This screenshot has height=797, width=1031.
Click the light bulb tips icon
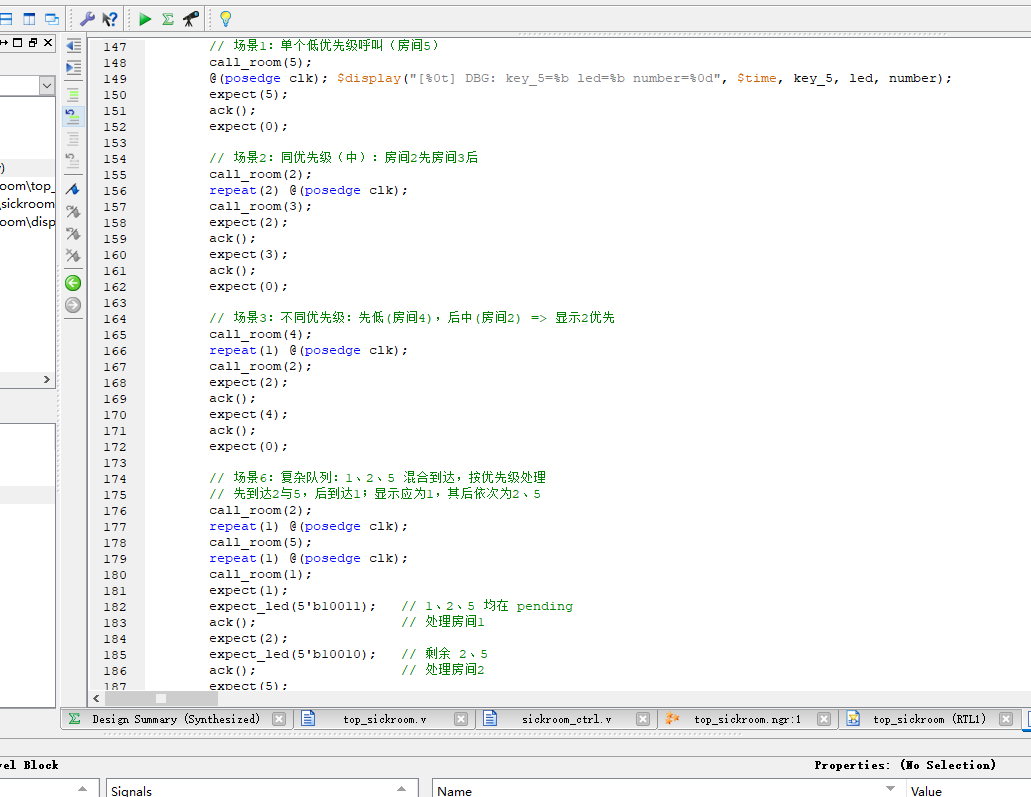pos(226,19)
